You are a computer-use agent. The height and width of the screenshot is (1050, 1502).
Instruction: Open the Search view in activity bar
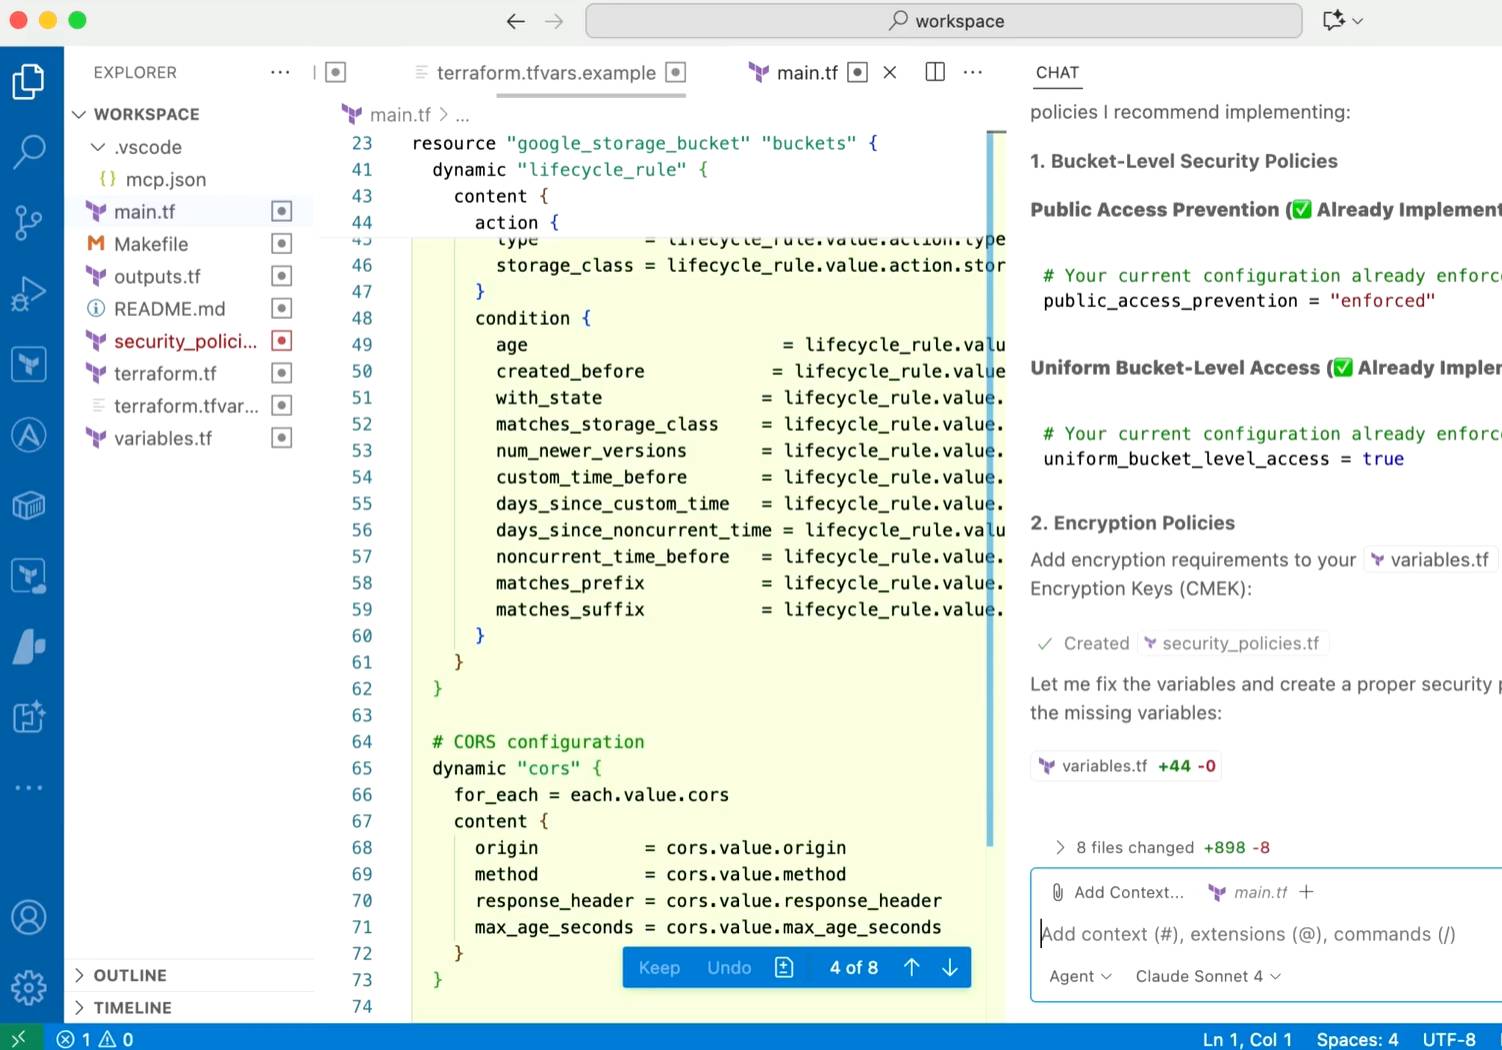coord(29,151)
